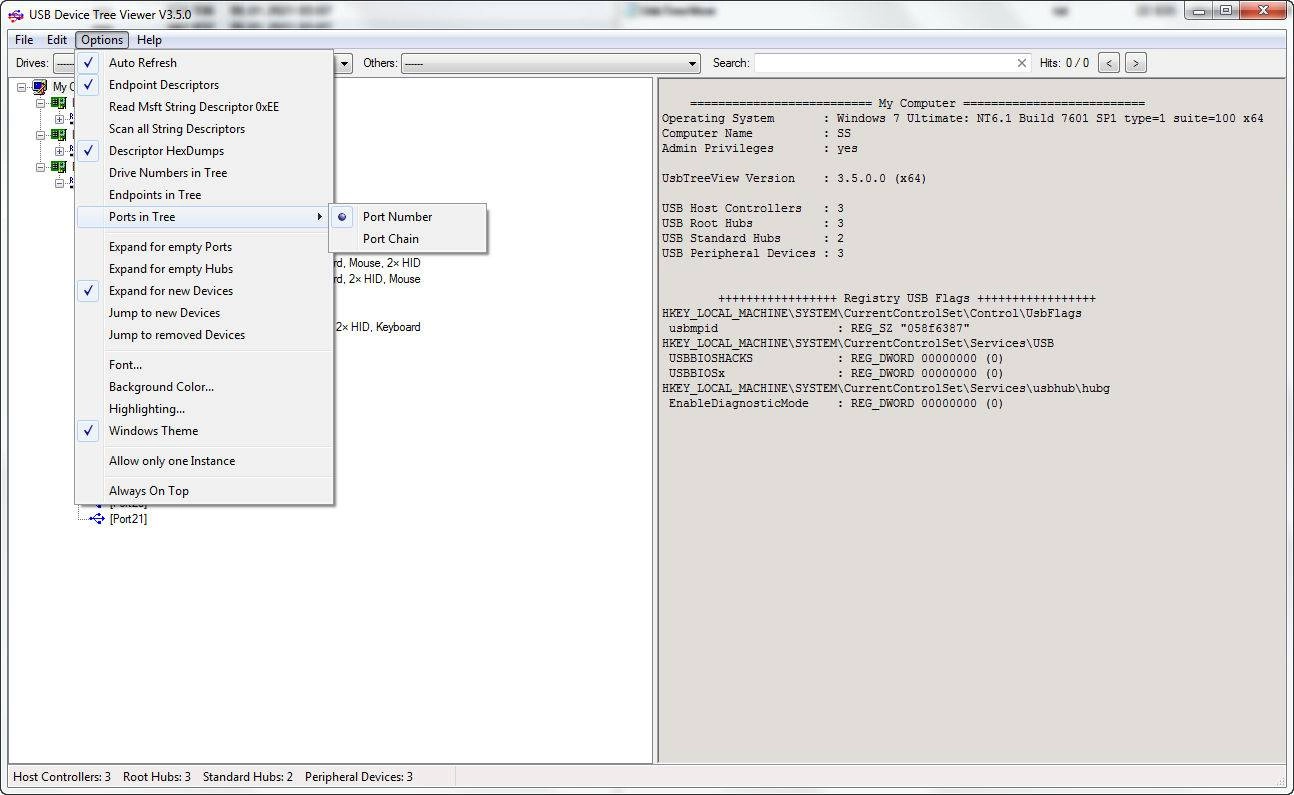Clear the search box with X icon
Screen dimensions: 1294x795
pos(1021,63)
